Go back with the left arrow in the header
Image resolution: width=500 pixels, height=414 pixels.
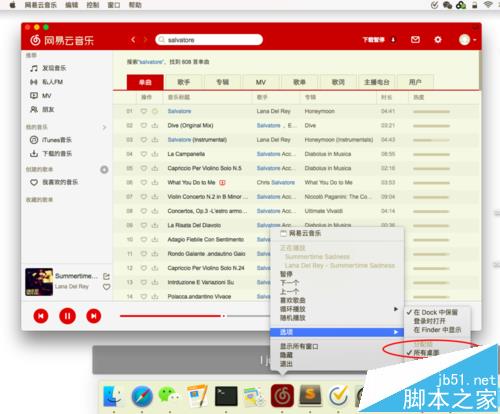coord(133,40)
